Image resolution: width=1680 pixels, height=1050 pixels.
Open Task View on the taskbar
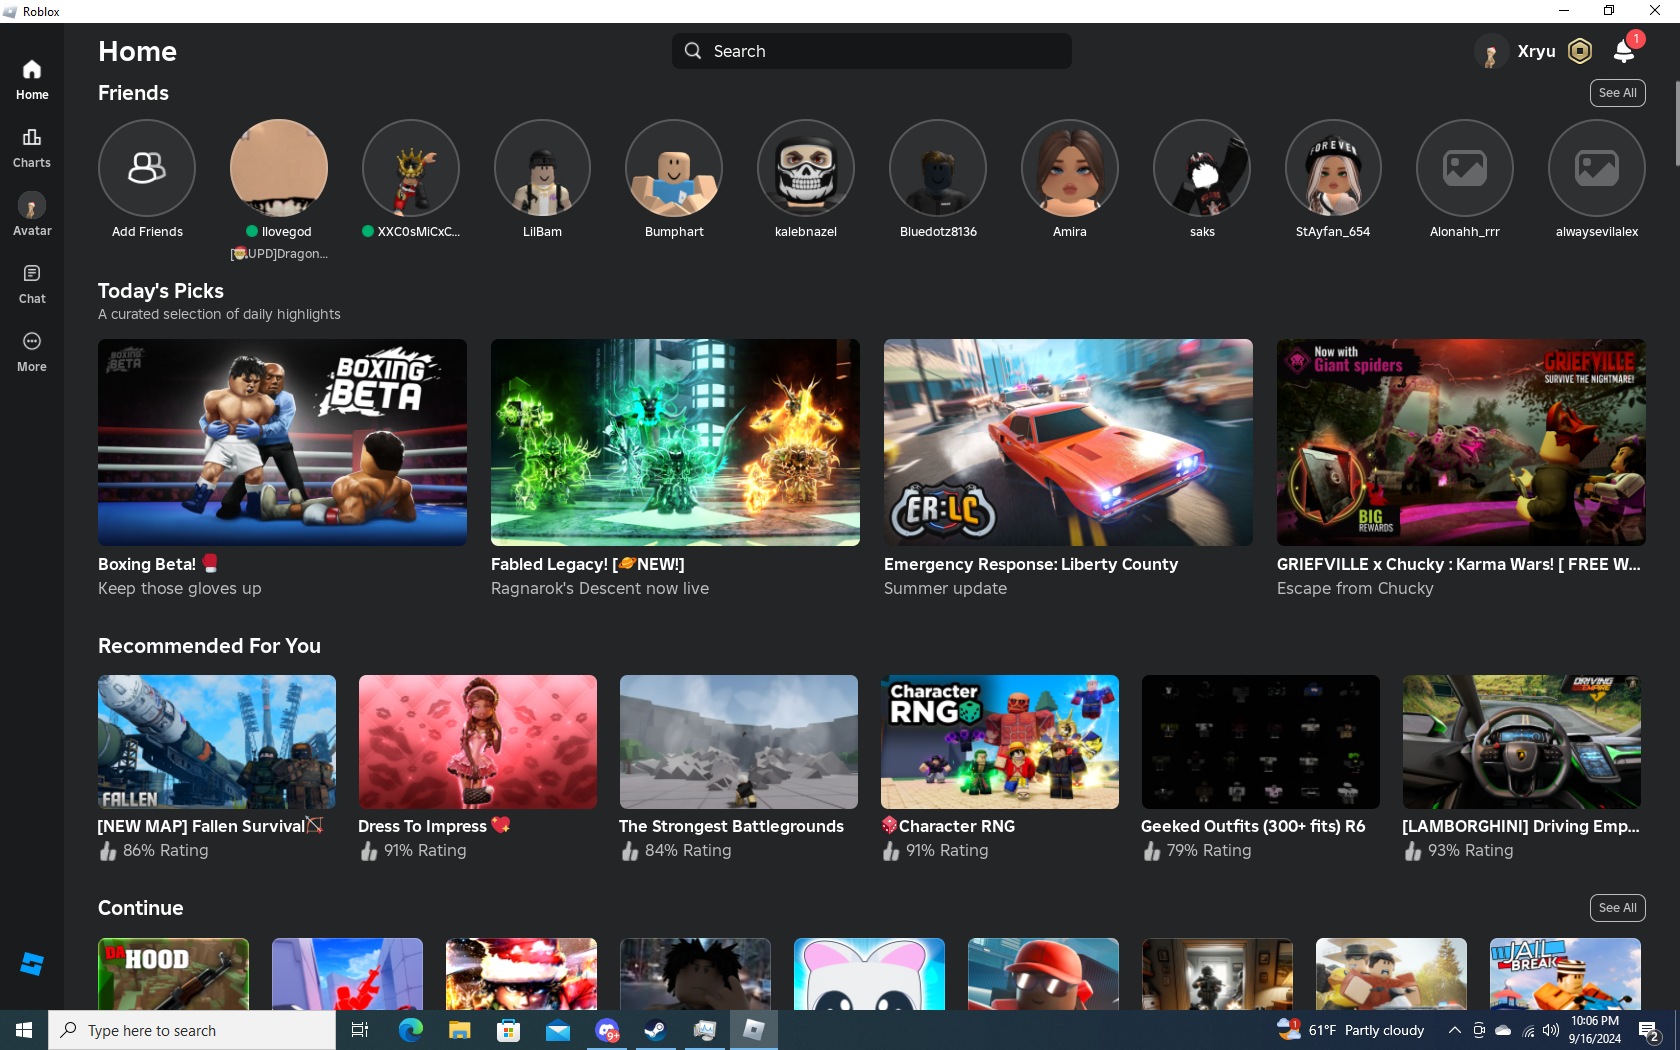pos(360,1030)
